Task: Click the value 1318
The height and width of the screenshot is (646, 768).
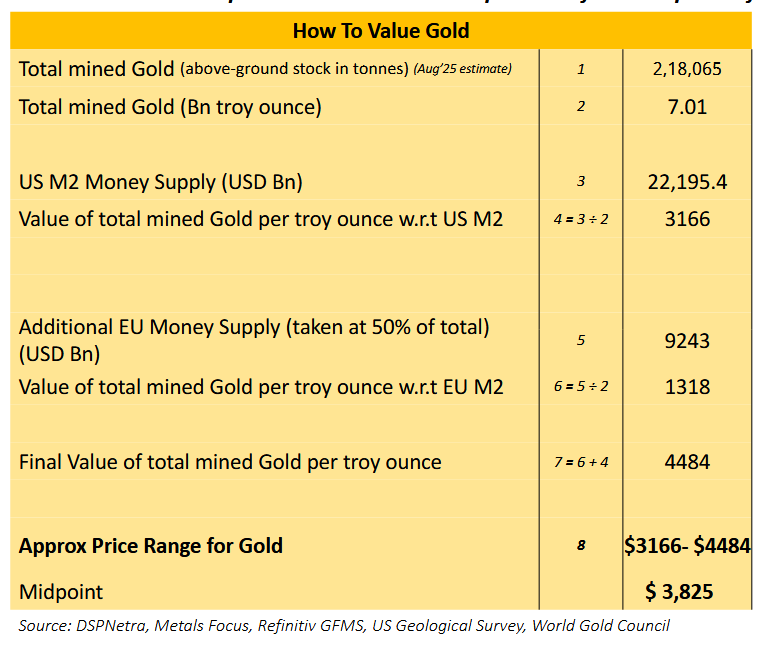Action: coord(687,387)
